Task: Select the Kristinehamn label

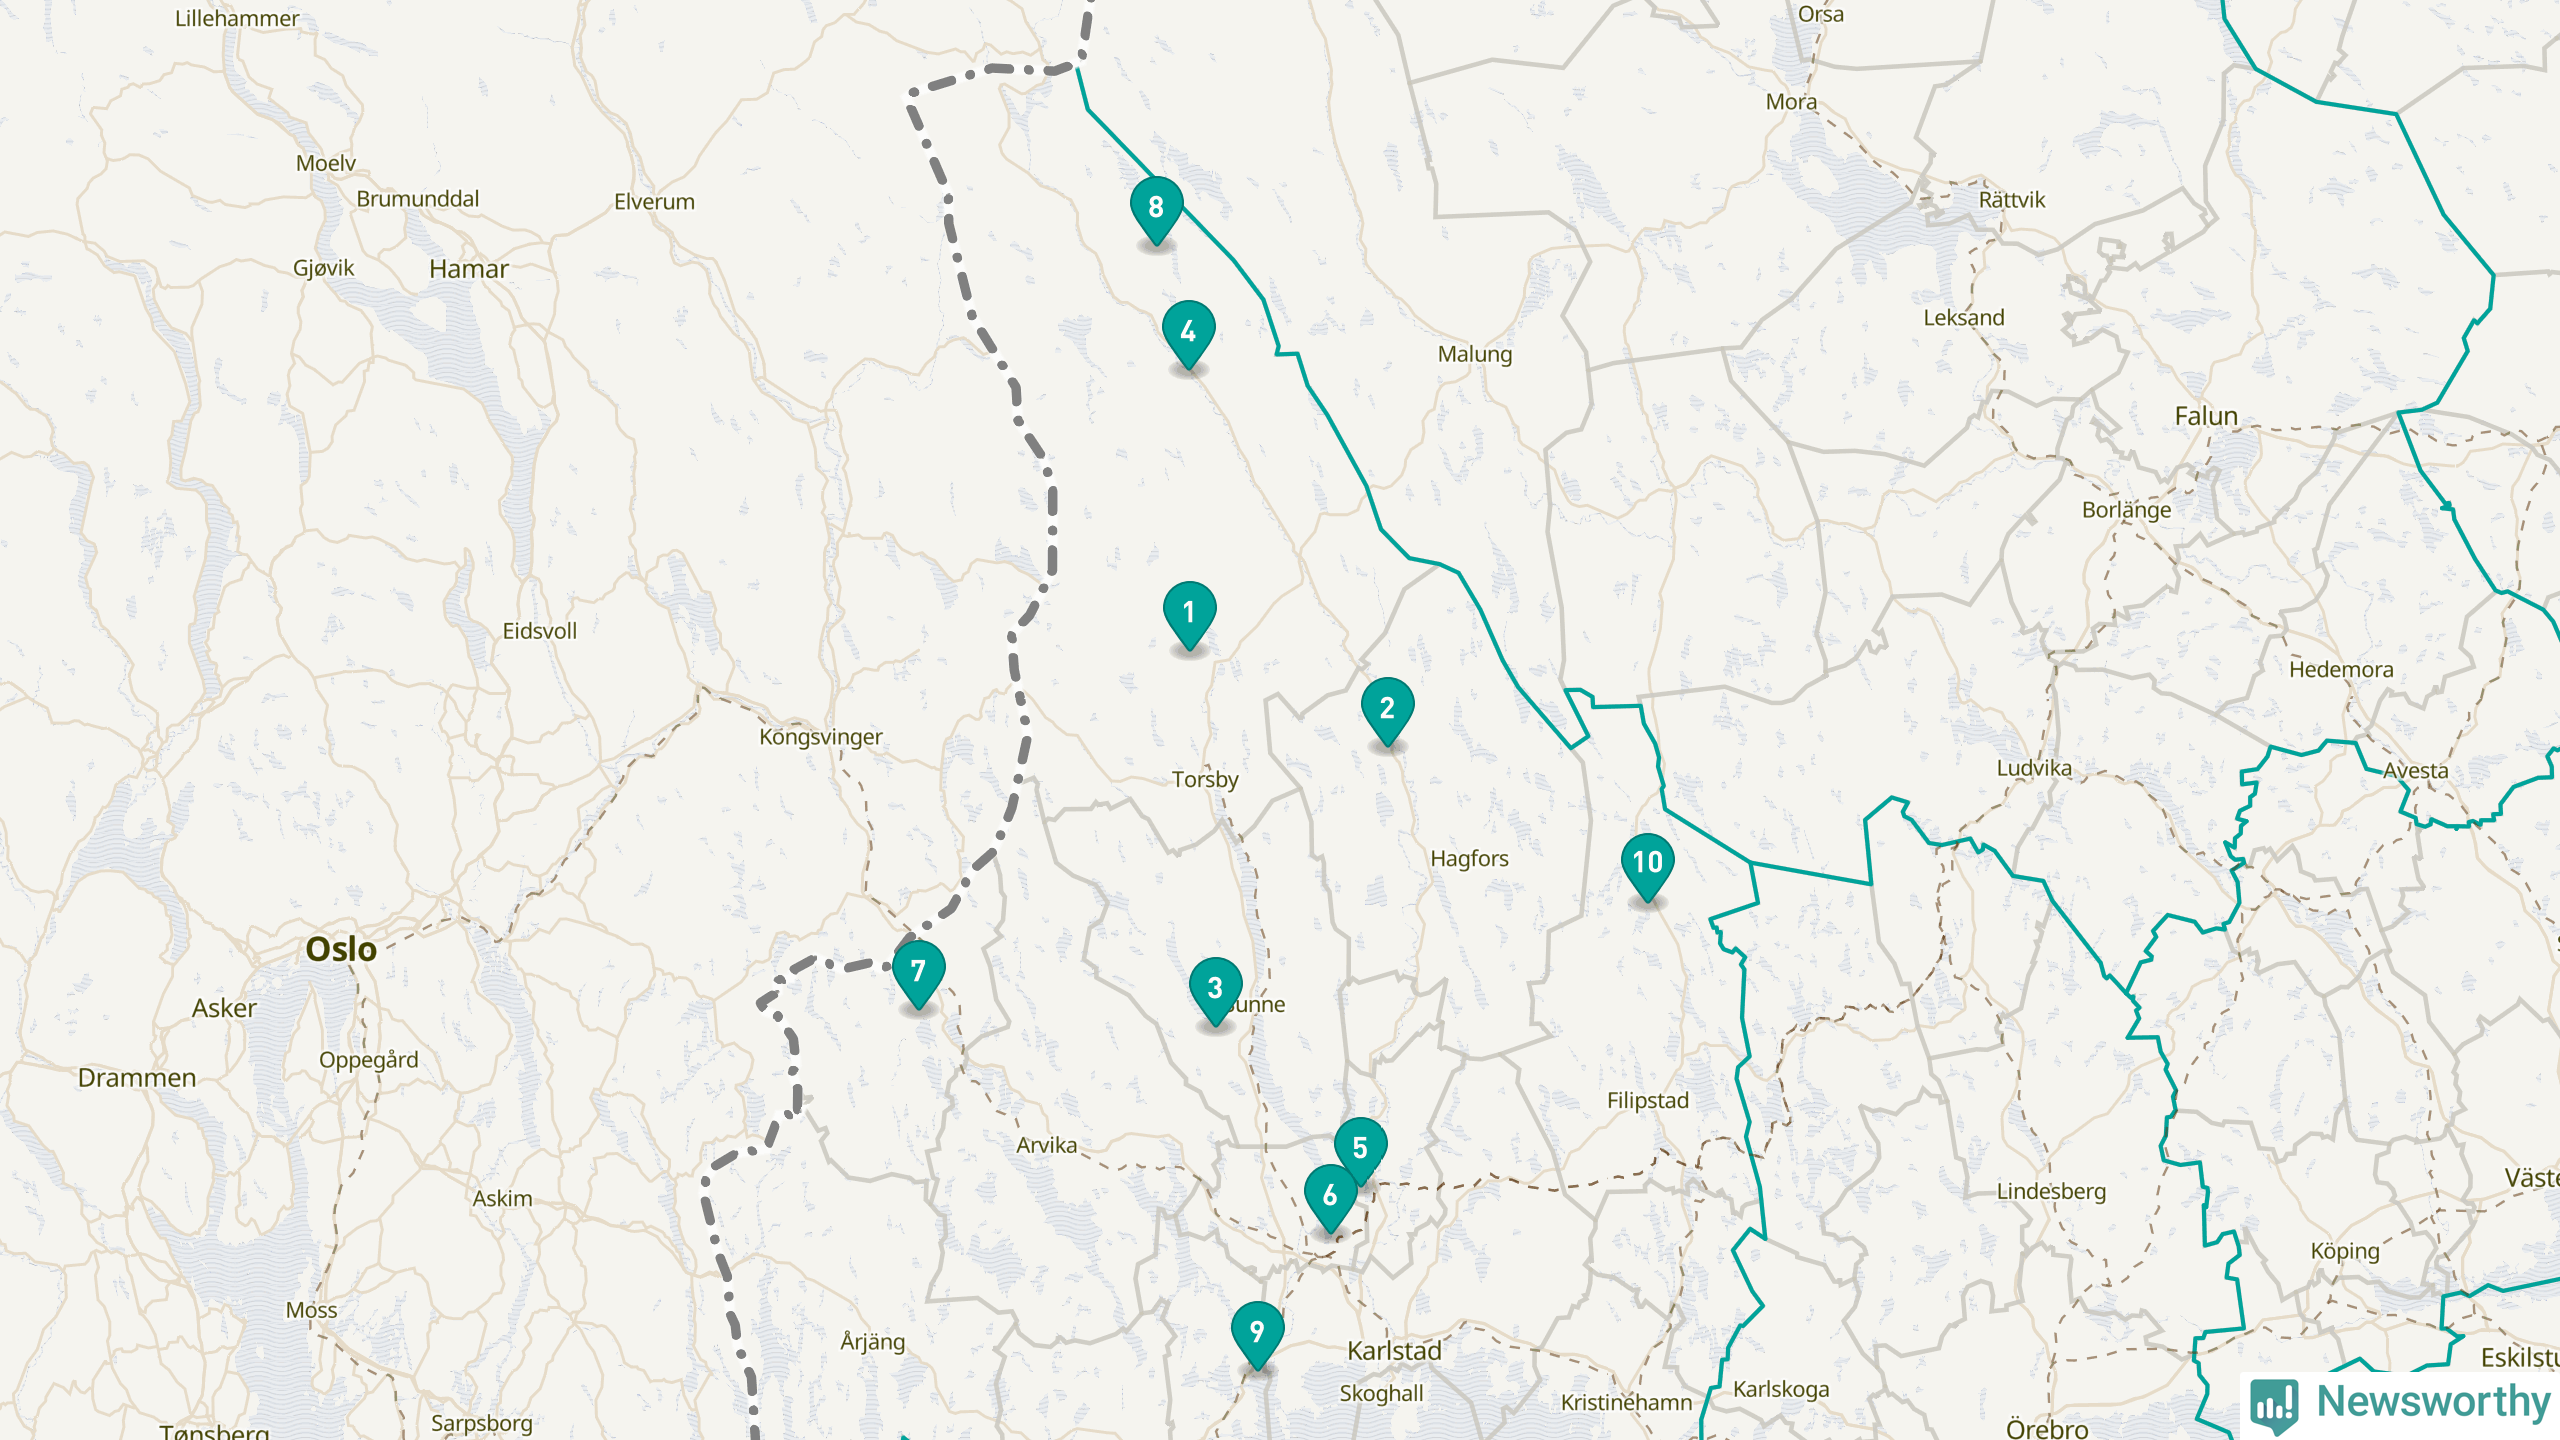Action: click(1627, 1402)
